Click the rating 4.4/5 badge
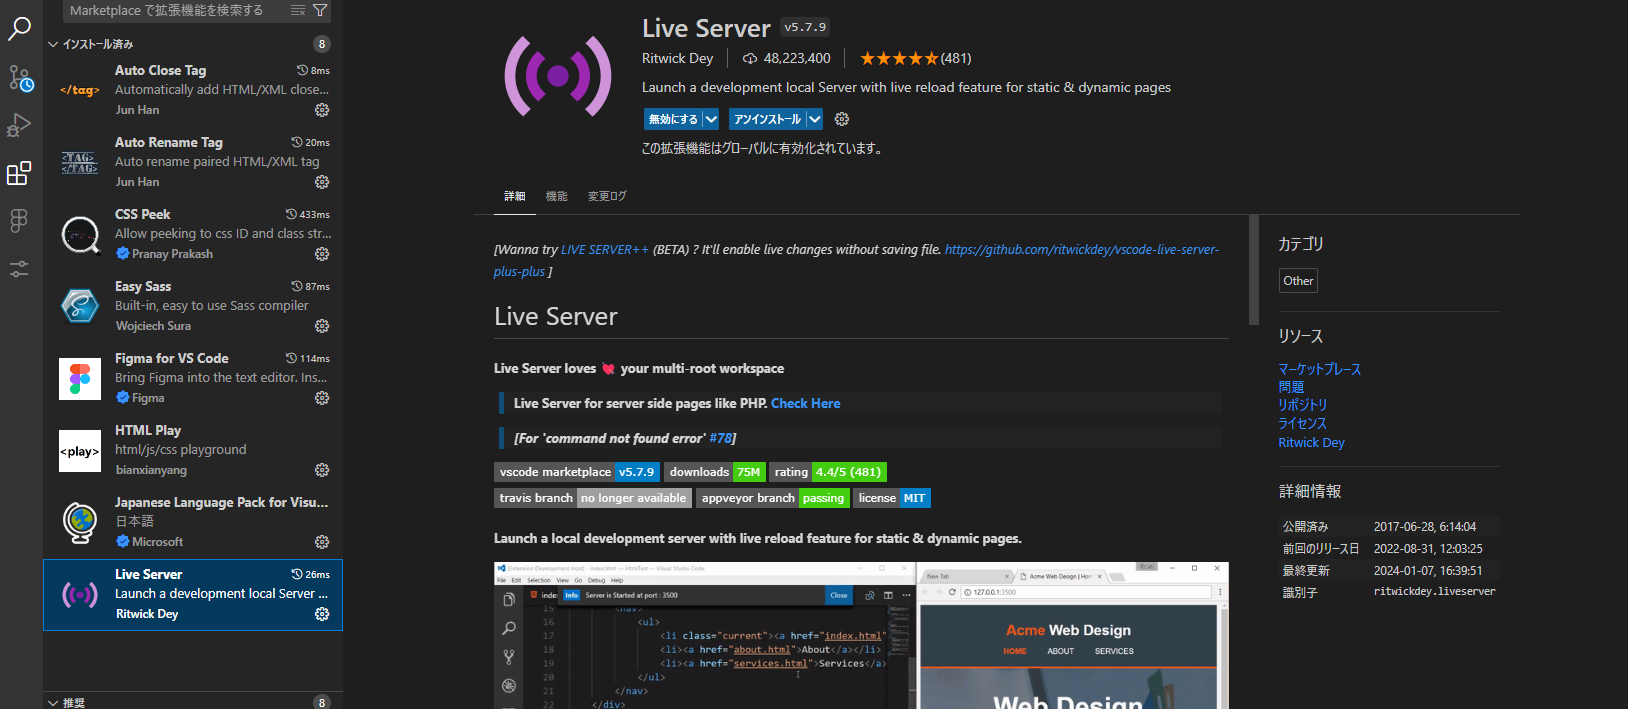The height and width of the screenshot is (709, 1628). tap(828, 472)
